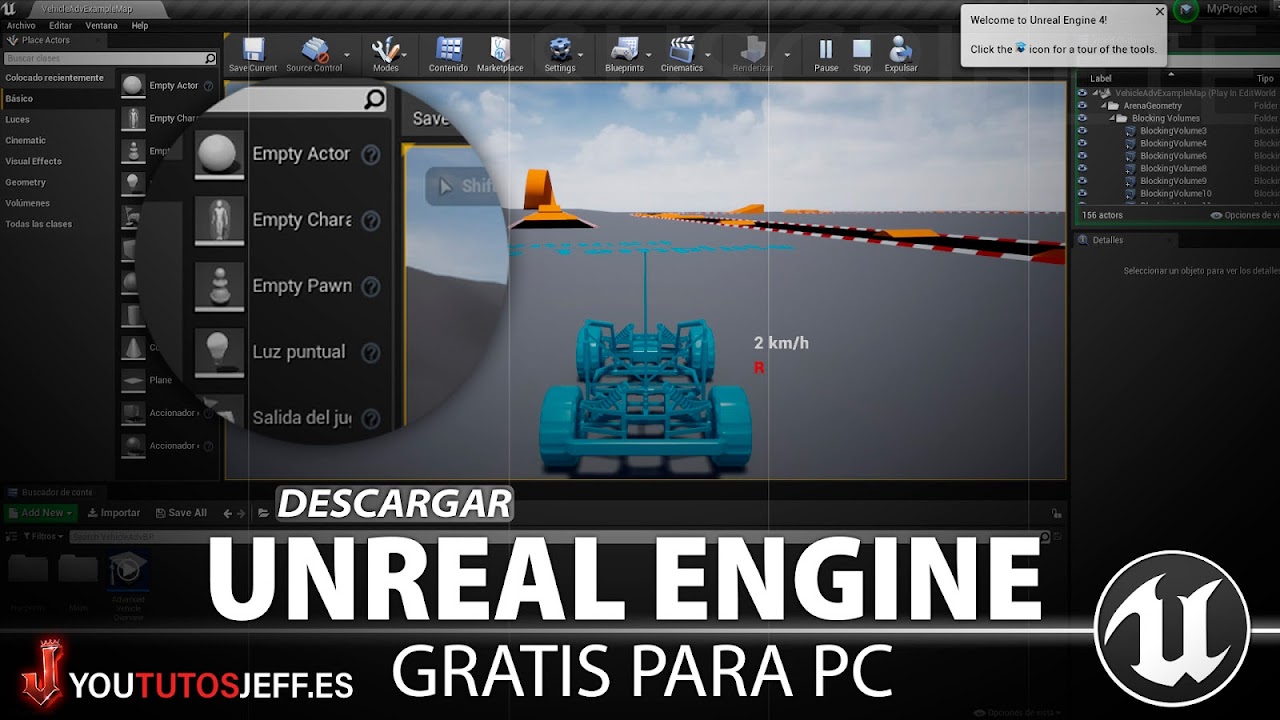Open the Editar menu
The image size is (1280, 720).
(x=60, y=26)
